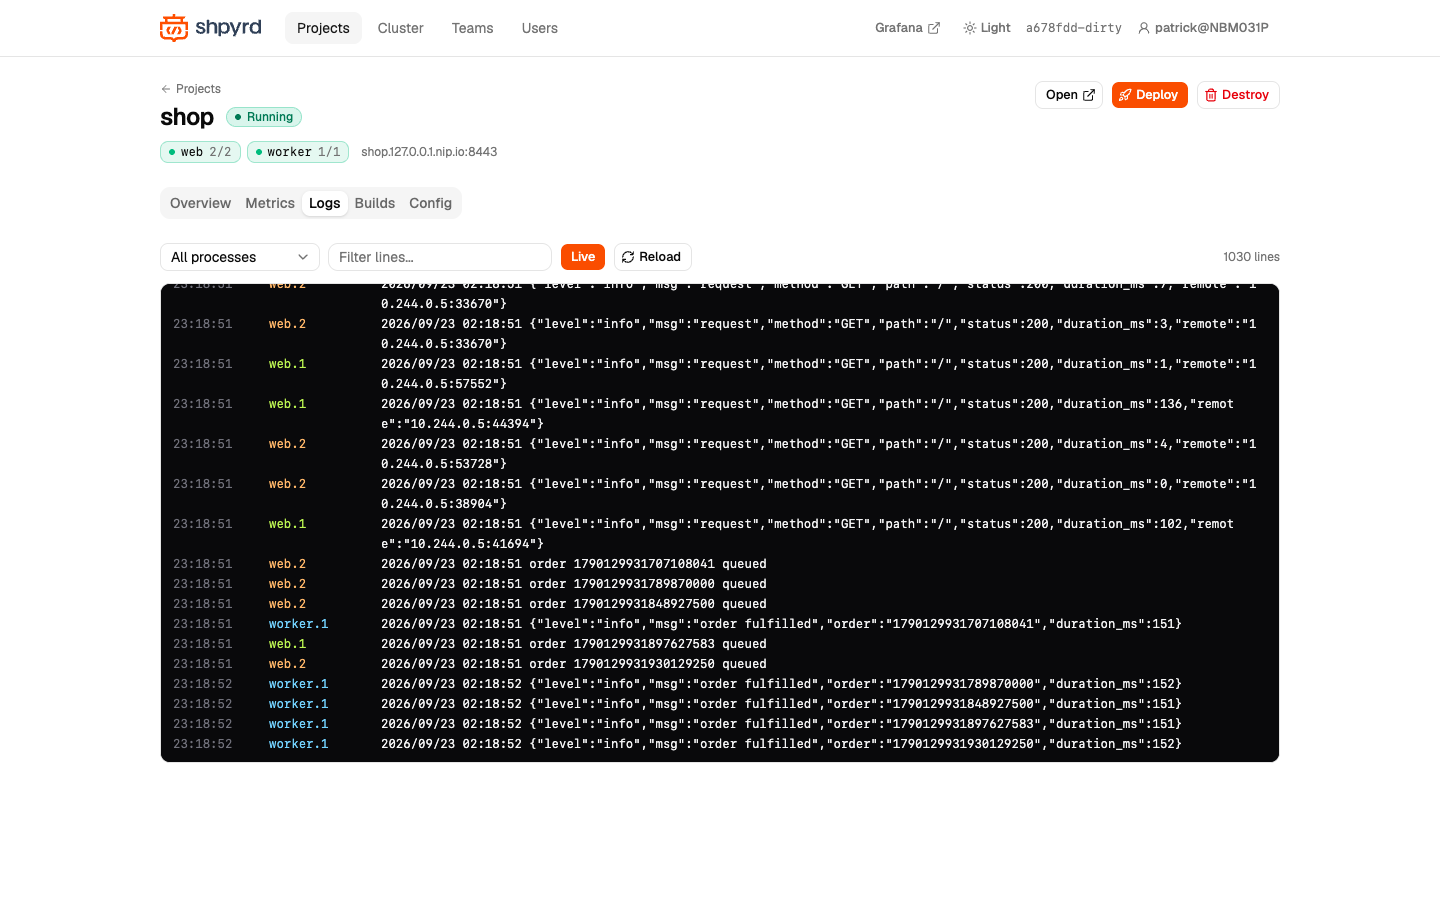Click the order fulfilled log for 1790129931930129250

tap(720, 744)
